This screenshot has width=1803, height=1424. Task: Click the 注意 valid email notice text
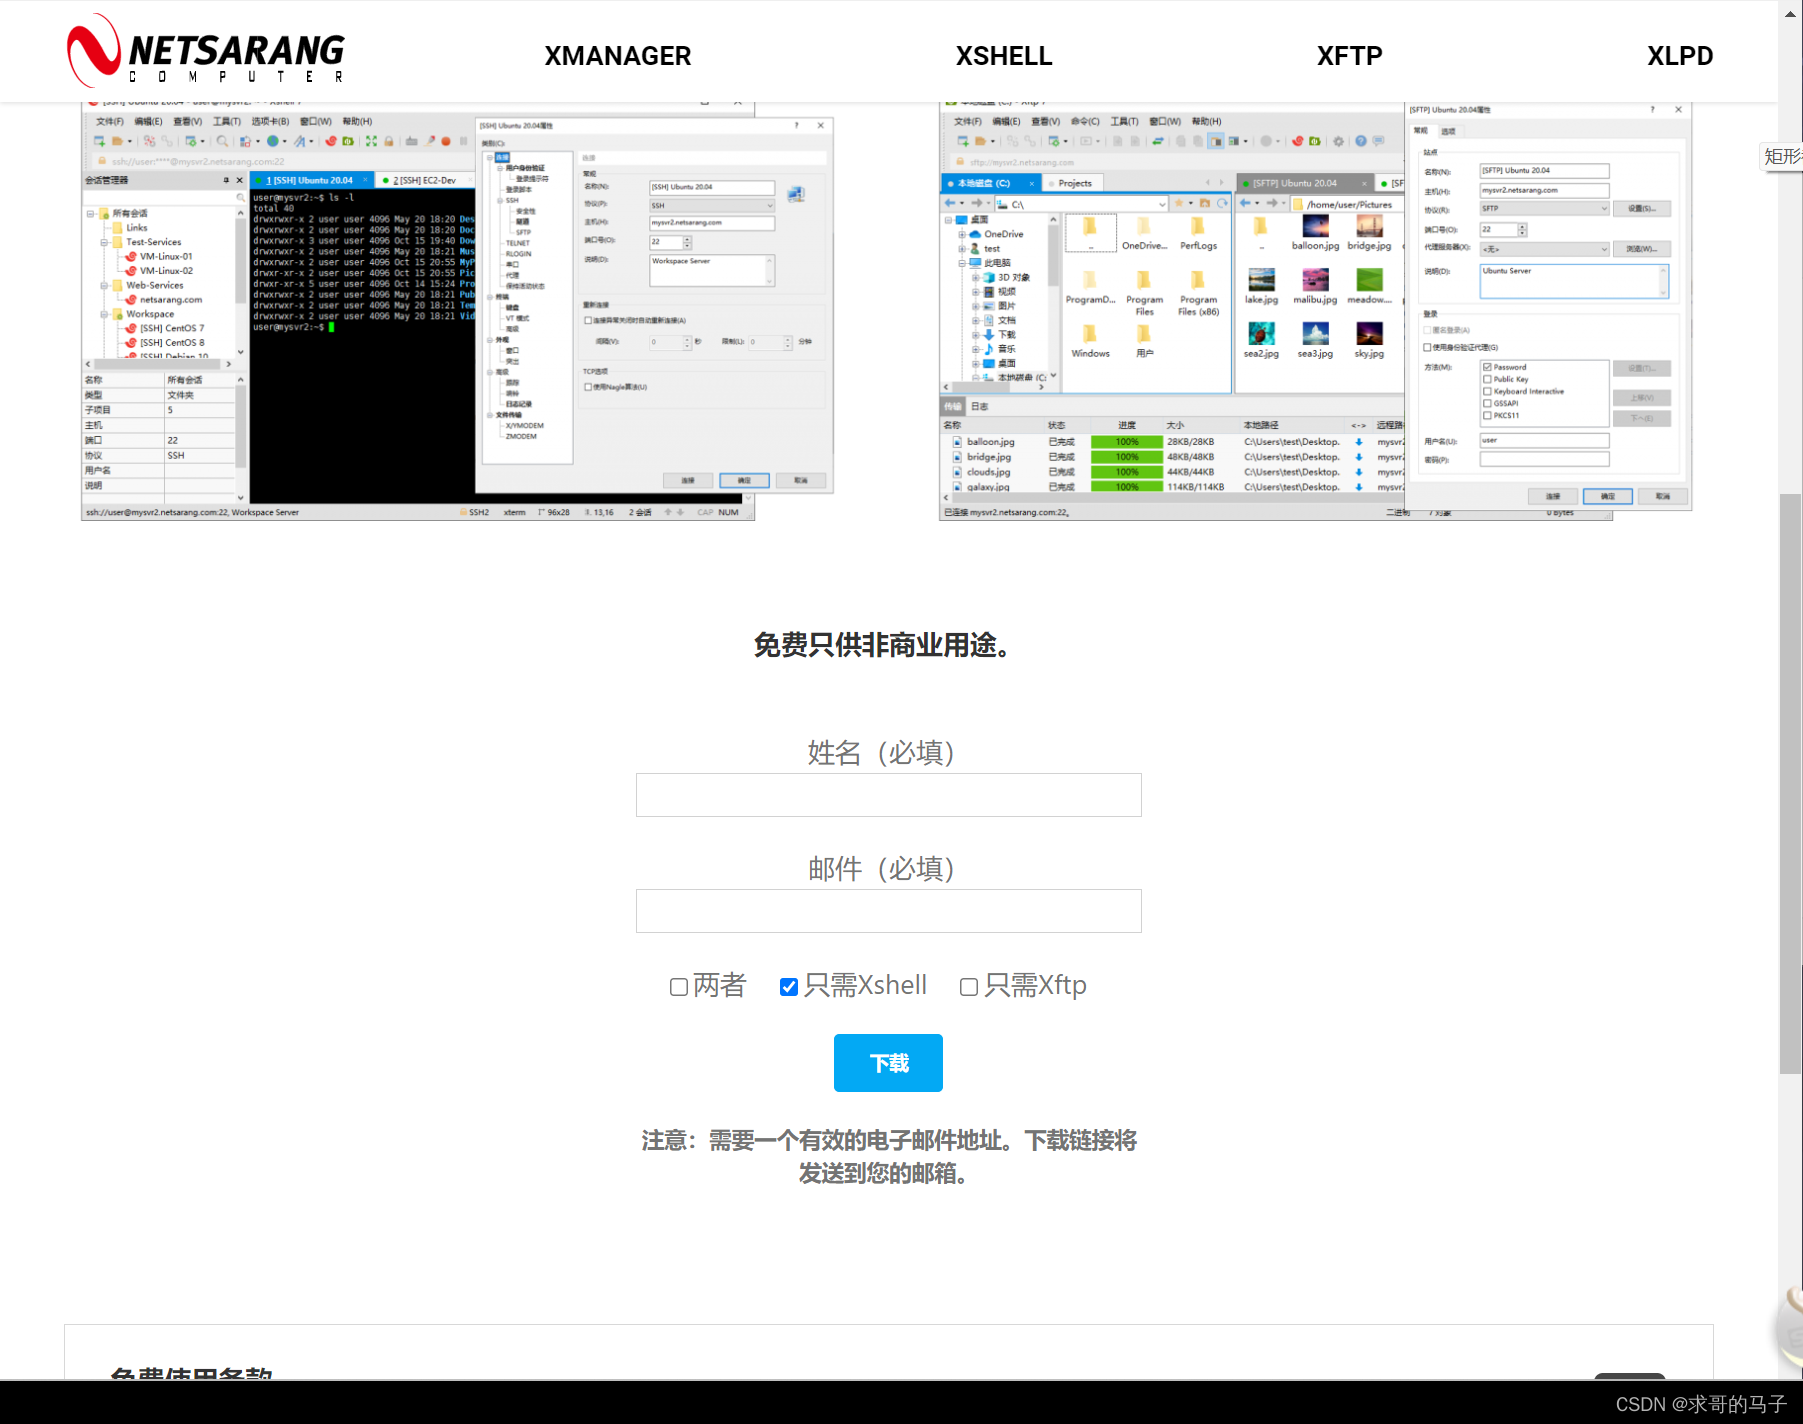tap(888, 1156)
